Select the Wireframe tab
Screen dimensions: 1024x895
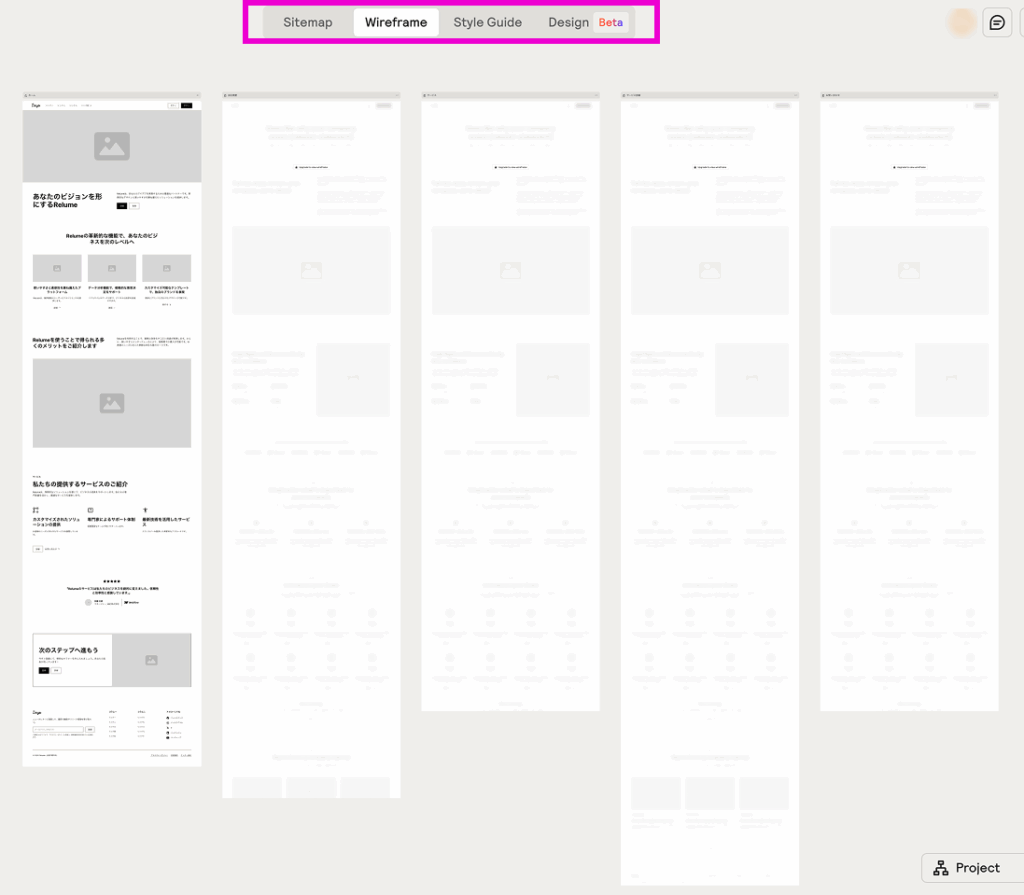(x=396, y=22)
